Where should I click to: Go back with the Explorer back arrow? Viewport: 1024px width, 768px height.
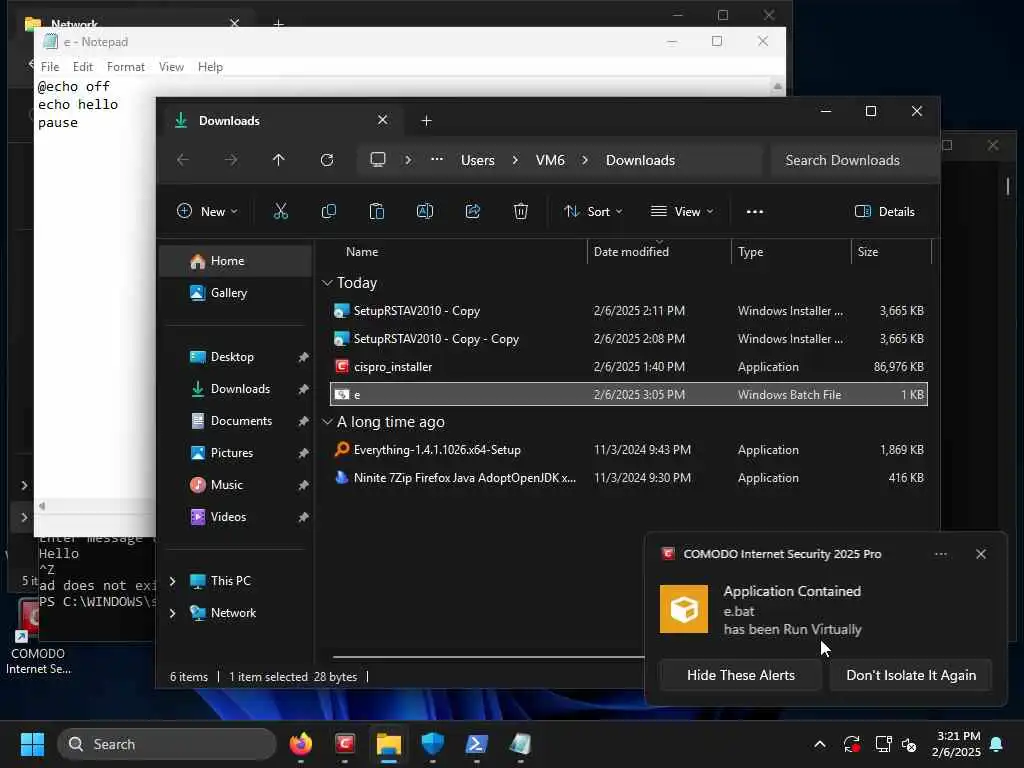click(183, 160)
